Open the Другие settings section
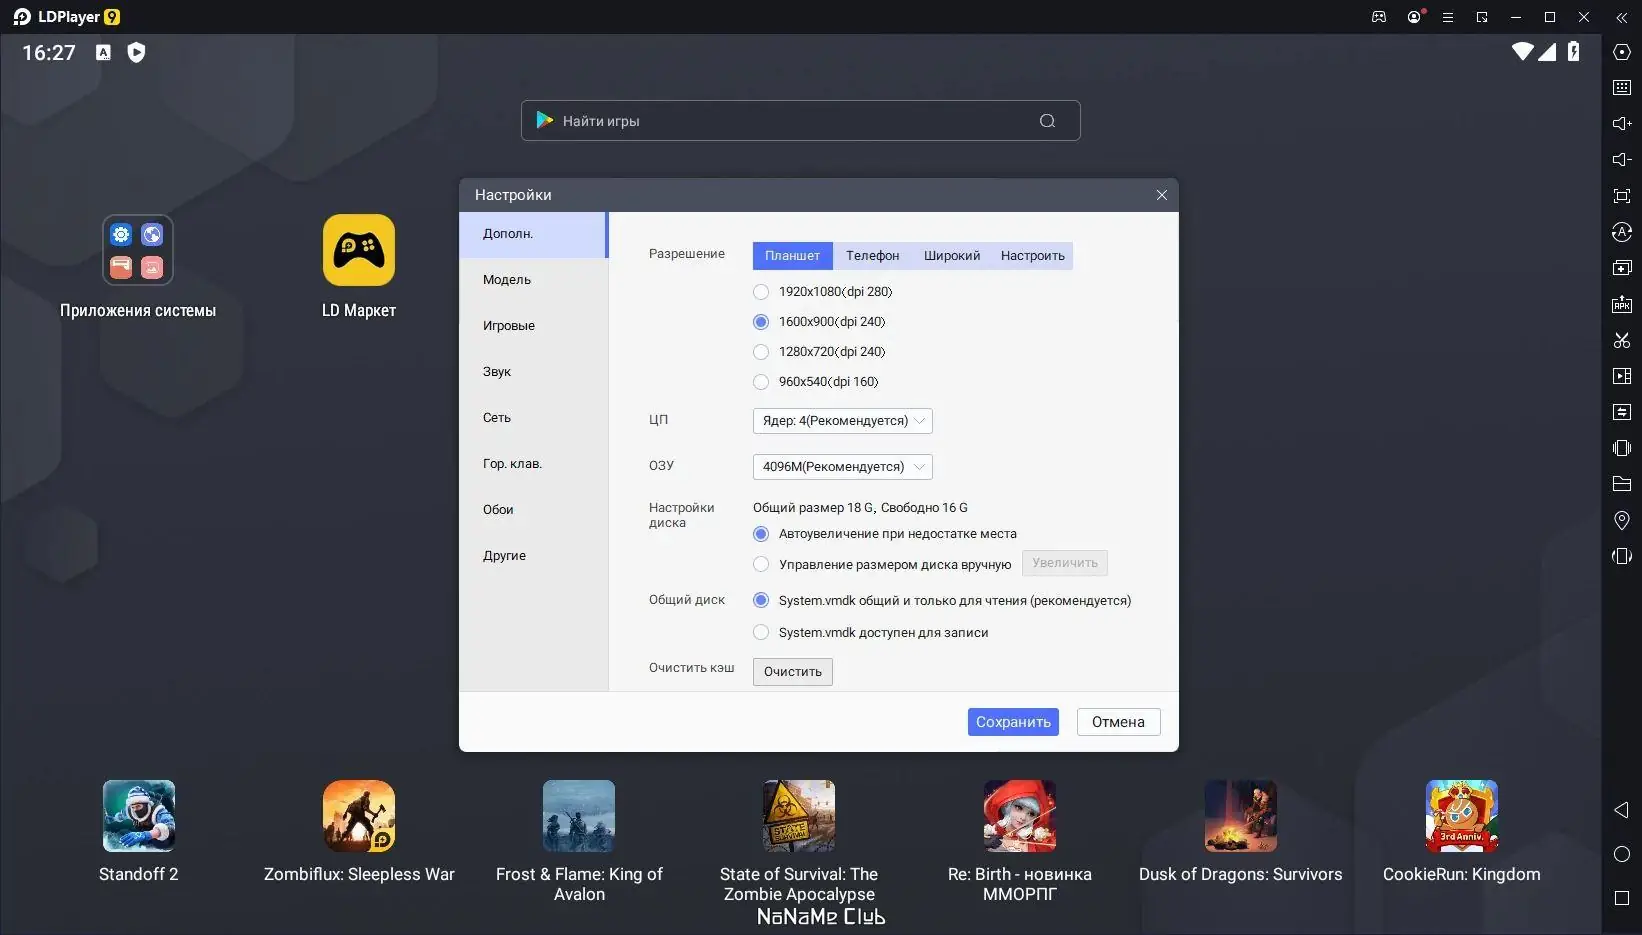Image resolution: width=1642 pixels, height=935 pixels. tap(533, 556)
